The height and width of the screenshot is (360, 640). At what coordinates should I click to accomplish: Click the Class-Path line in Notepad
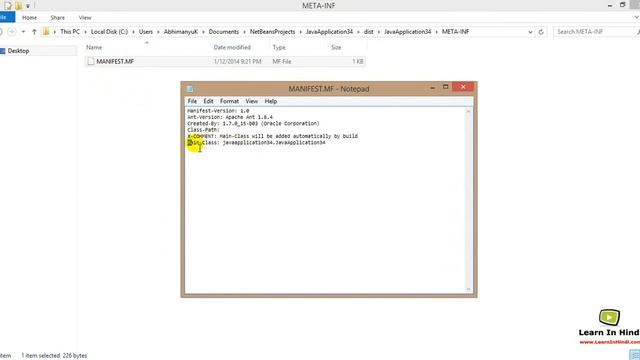point(203,130)
